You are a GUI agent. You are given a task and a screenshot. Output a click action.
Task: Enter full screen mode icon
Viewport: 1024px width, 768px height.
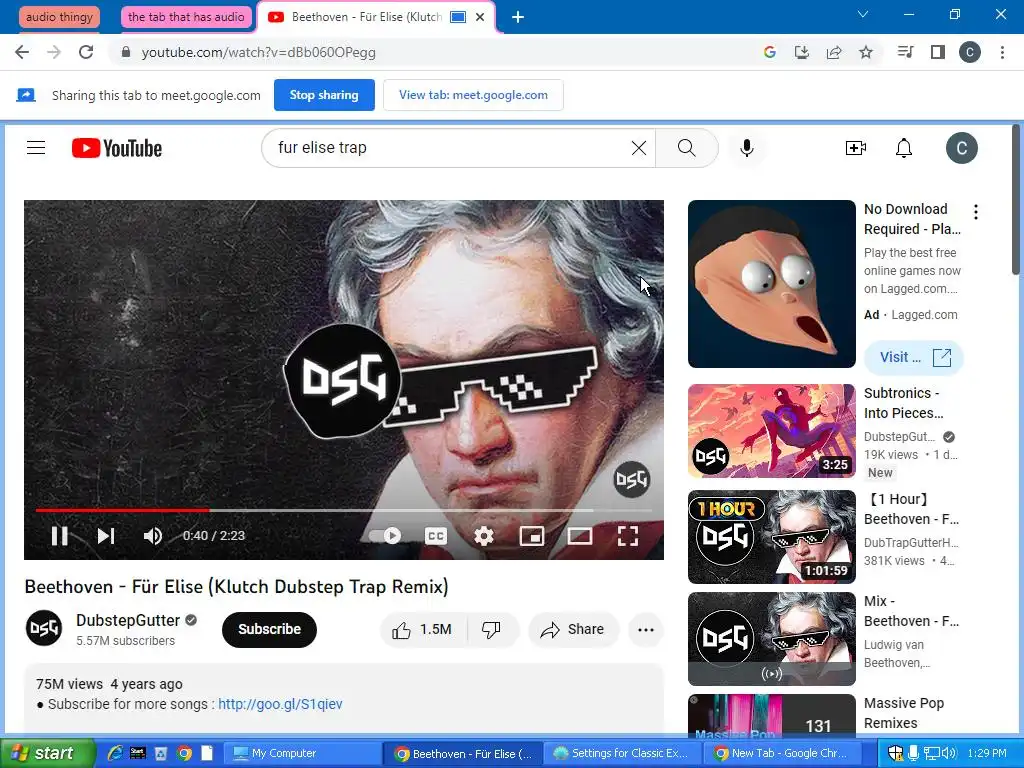click(628, 536)
